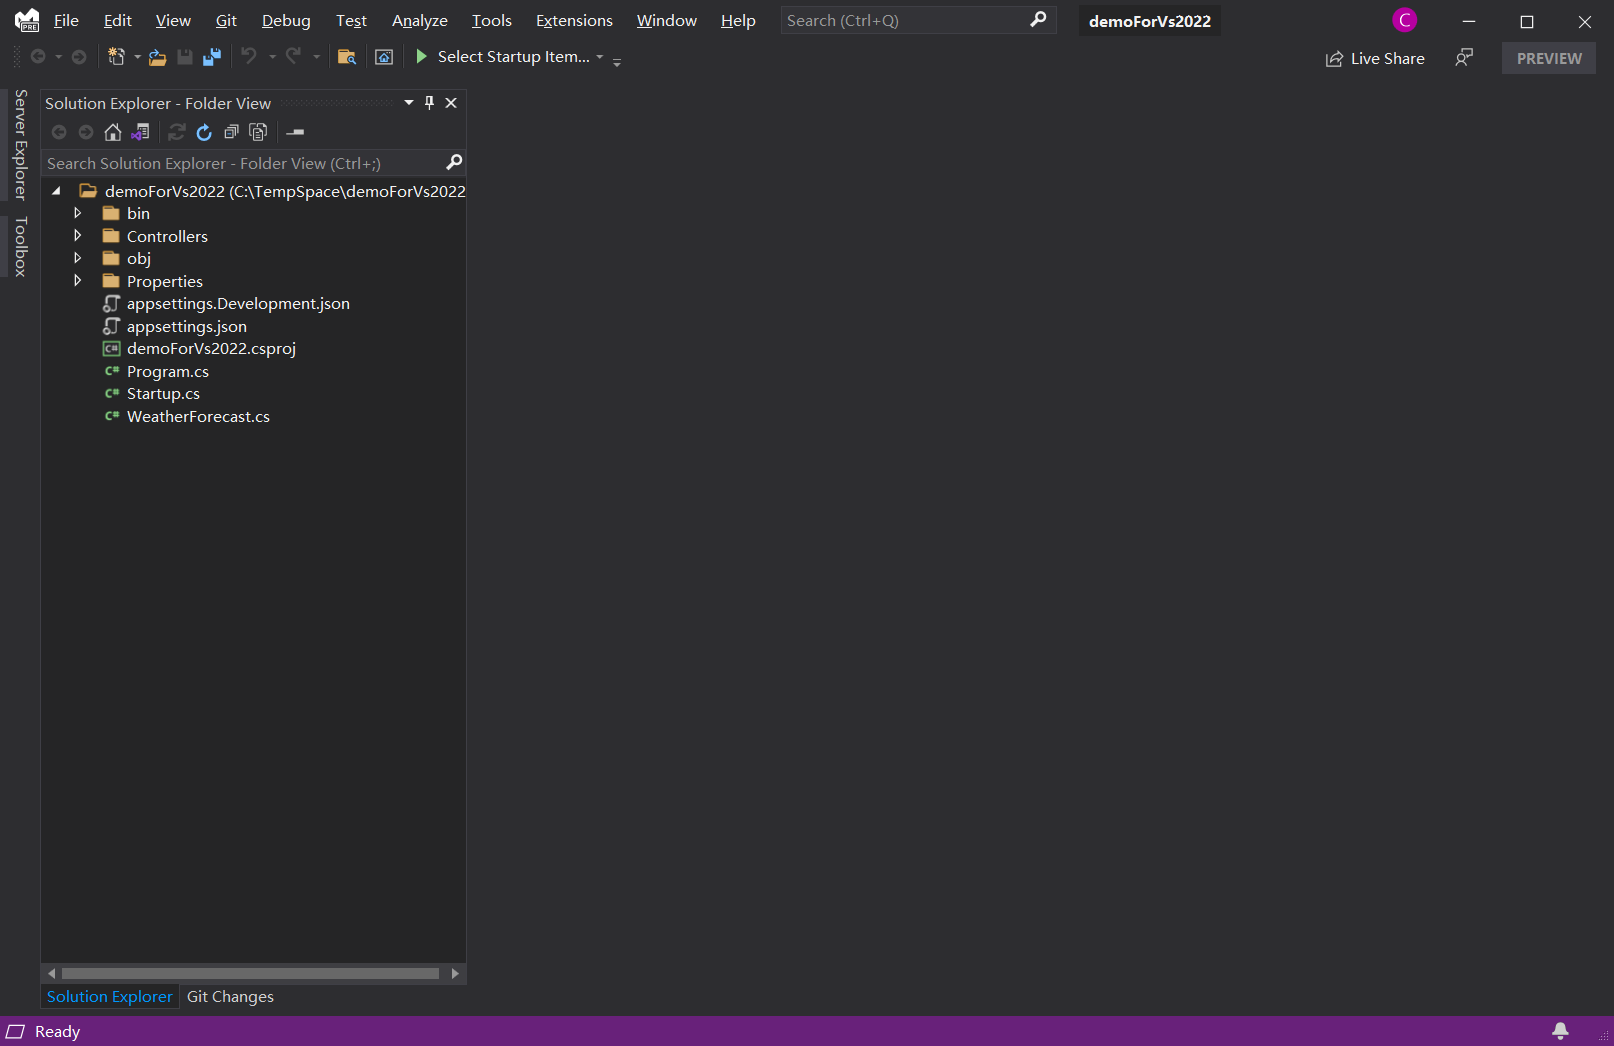Screen dimensions: 1614x1046
Task: Collapse the demoForVs2022 root folder
Action: (56, 191)
